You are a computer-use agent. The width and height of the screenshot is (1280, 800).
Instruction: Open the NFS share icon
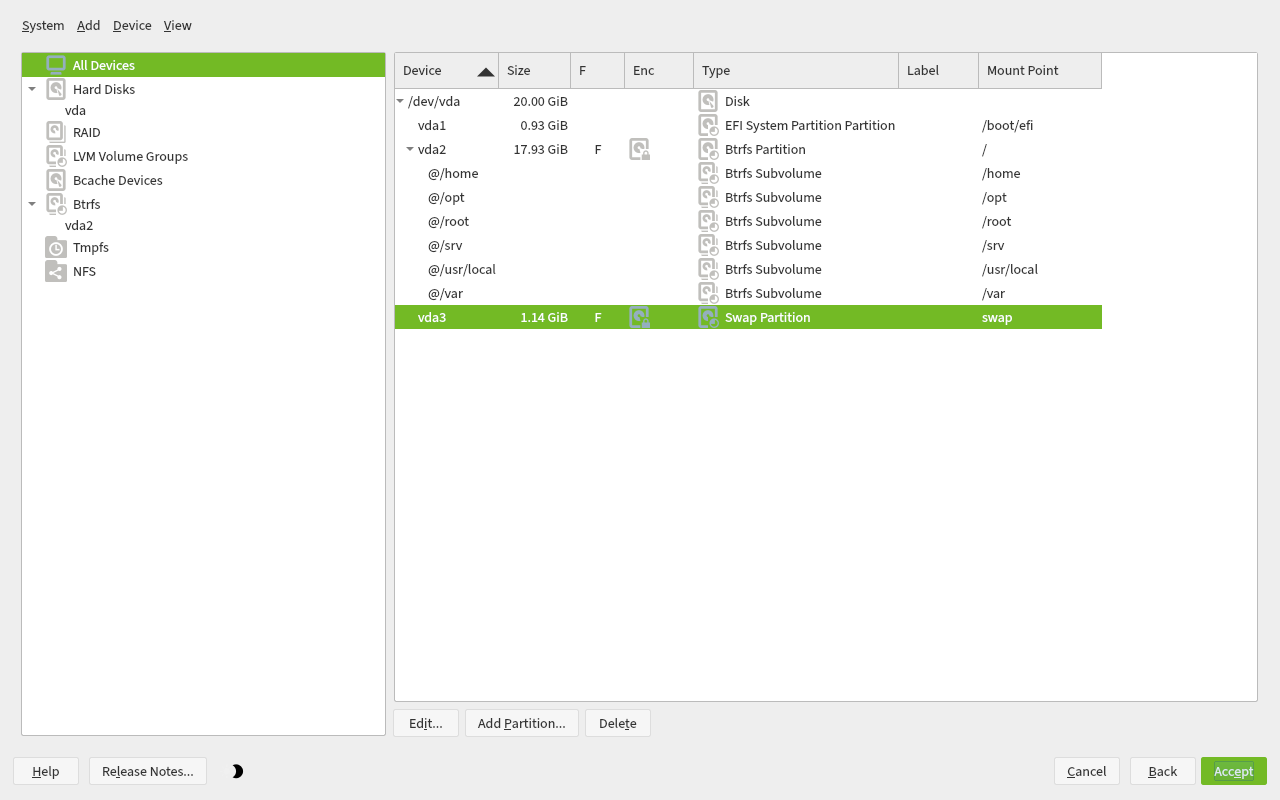[56, 271]
